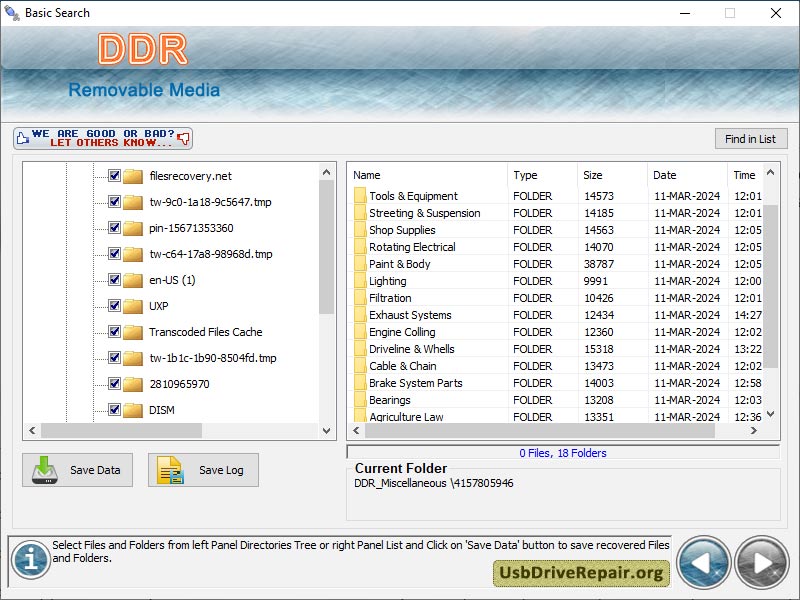This screenshot has width=800, height=600.
Task: Uncheck the UXP folder checkbox
Action: pyautogui.click(x=114, y=306)
